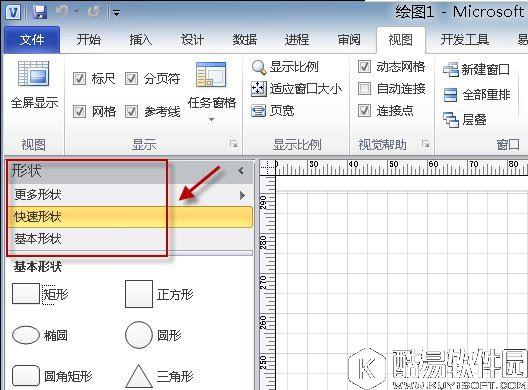528x390 pixels.
Task: Toggle the 分页符 checkbox
Action: point(131,79)
